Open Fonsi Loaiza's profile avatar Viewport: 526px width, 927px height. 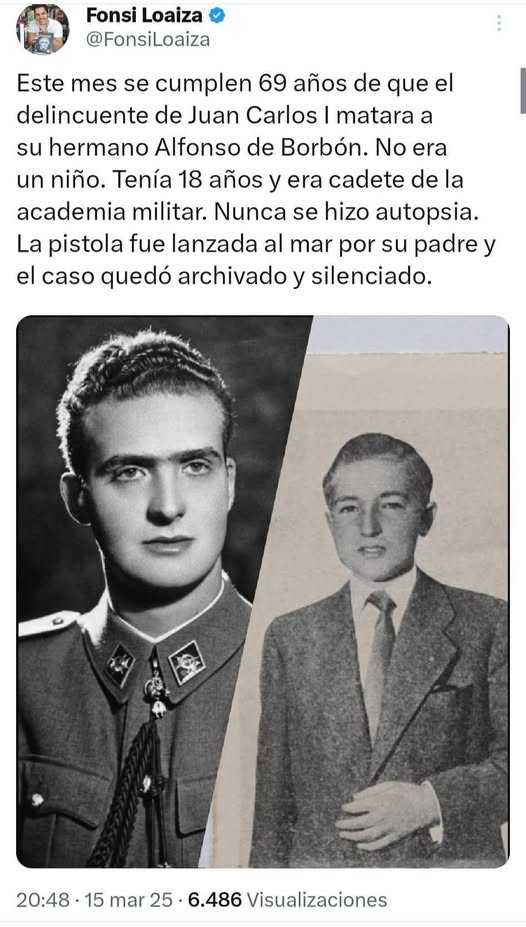(x=43, y=29)
